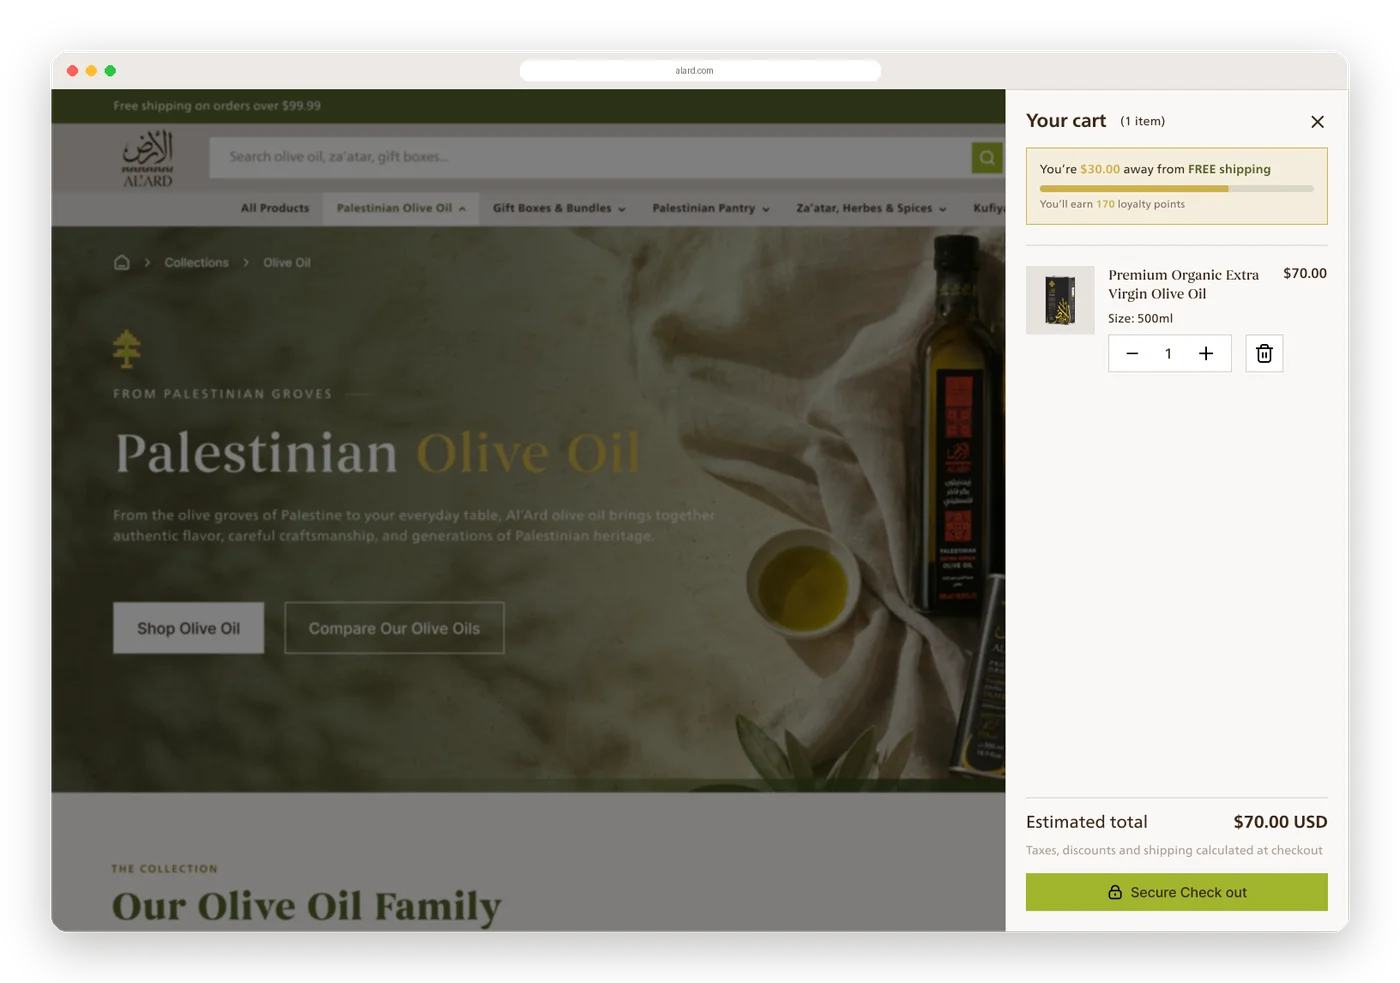Screen dimensions: 1400x983
Task: Click the 'Free shipping on orders over $99.99' banner
Action: pyautogui.click(x=217, y=106)
